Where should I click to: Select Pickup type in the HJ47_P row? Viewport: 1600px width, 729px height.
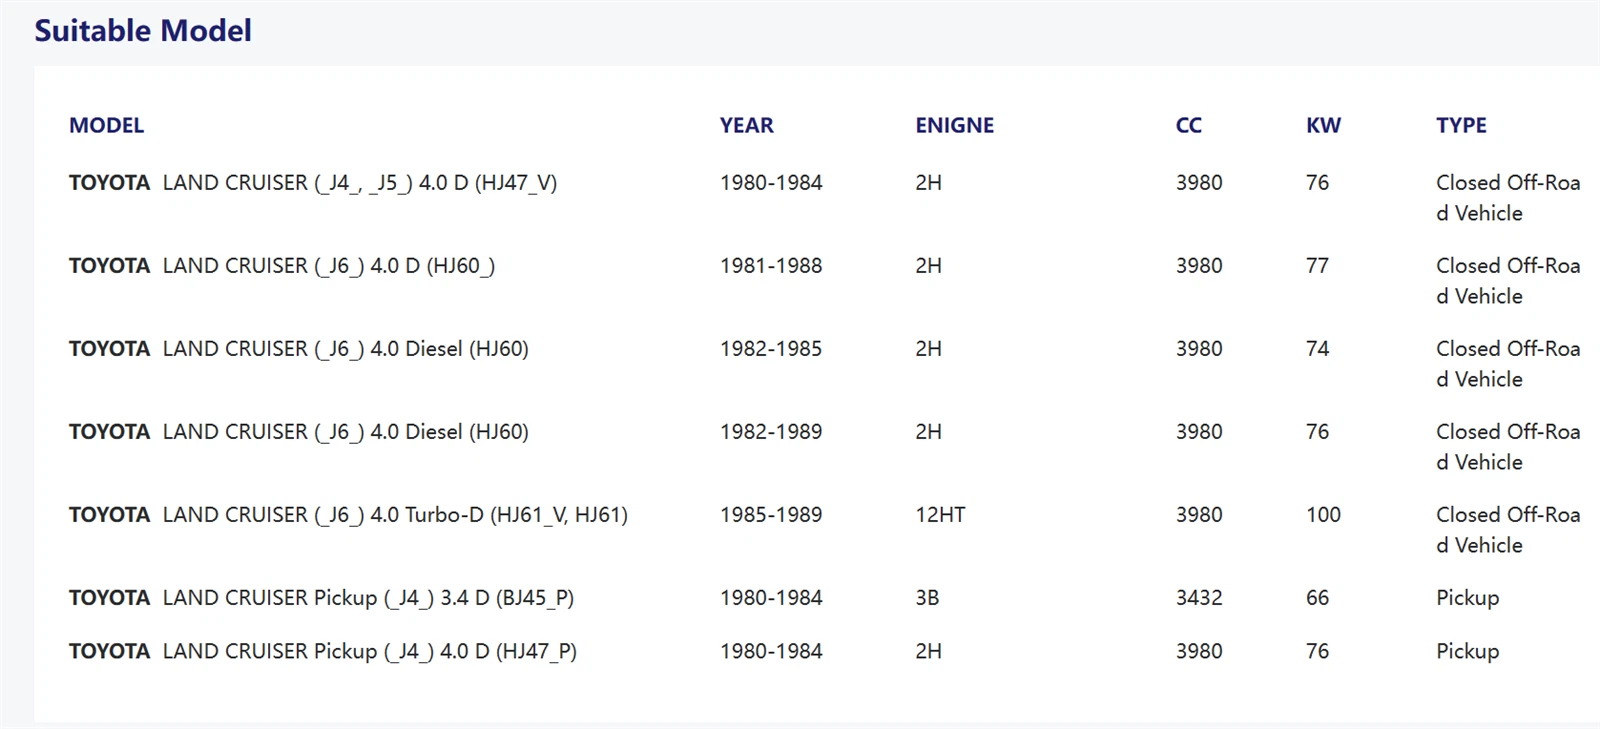tap(1467, 651)
